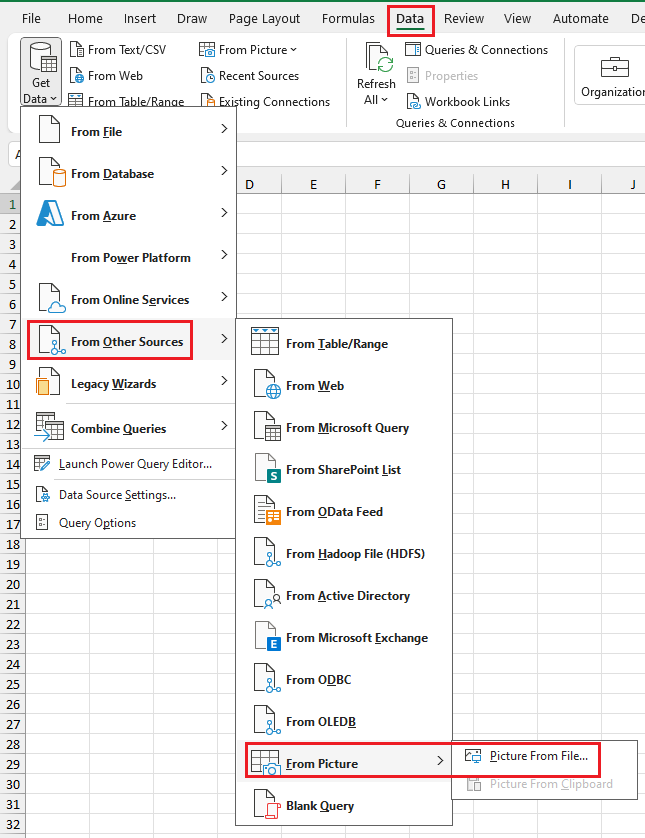Screen dimensions: 645x838
Task: Select row 20 header
Action: [x=12, y=585]
